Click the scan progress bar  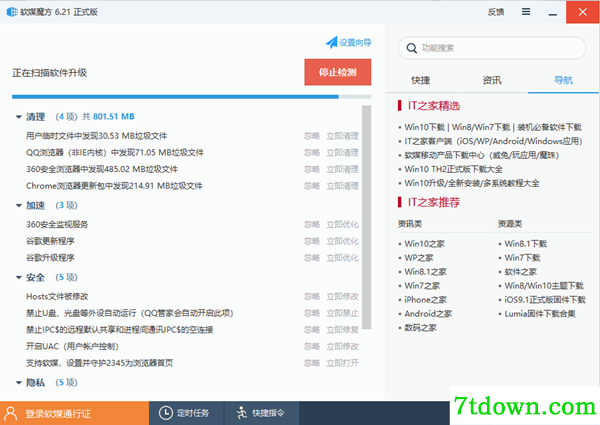[191, 97]
